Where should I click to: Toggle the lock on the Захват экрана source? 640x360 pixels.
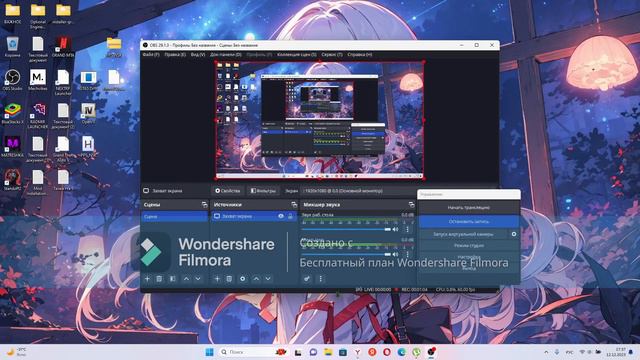[290, 216]
